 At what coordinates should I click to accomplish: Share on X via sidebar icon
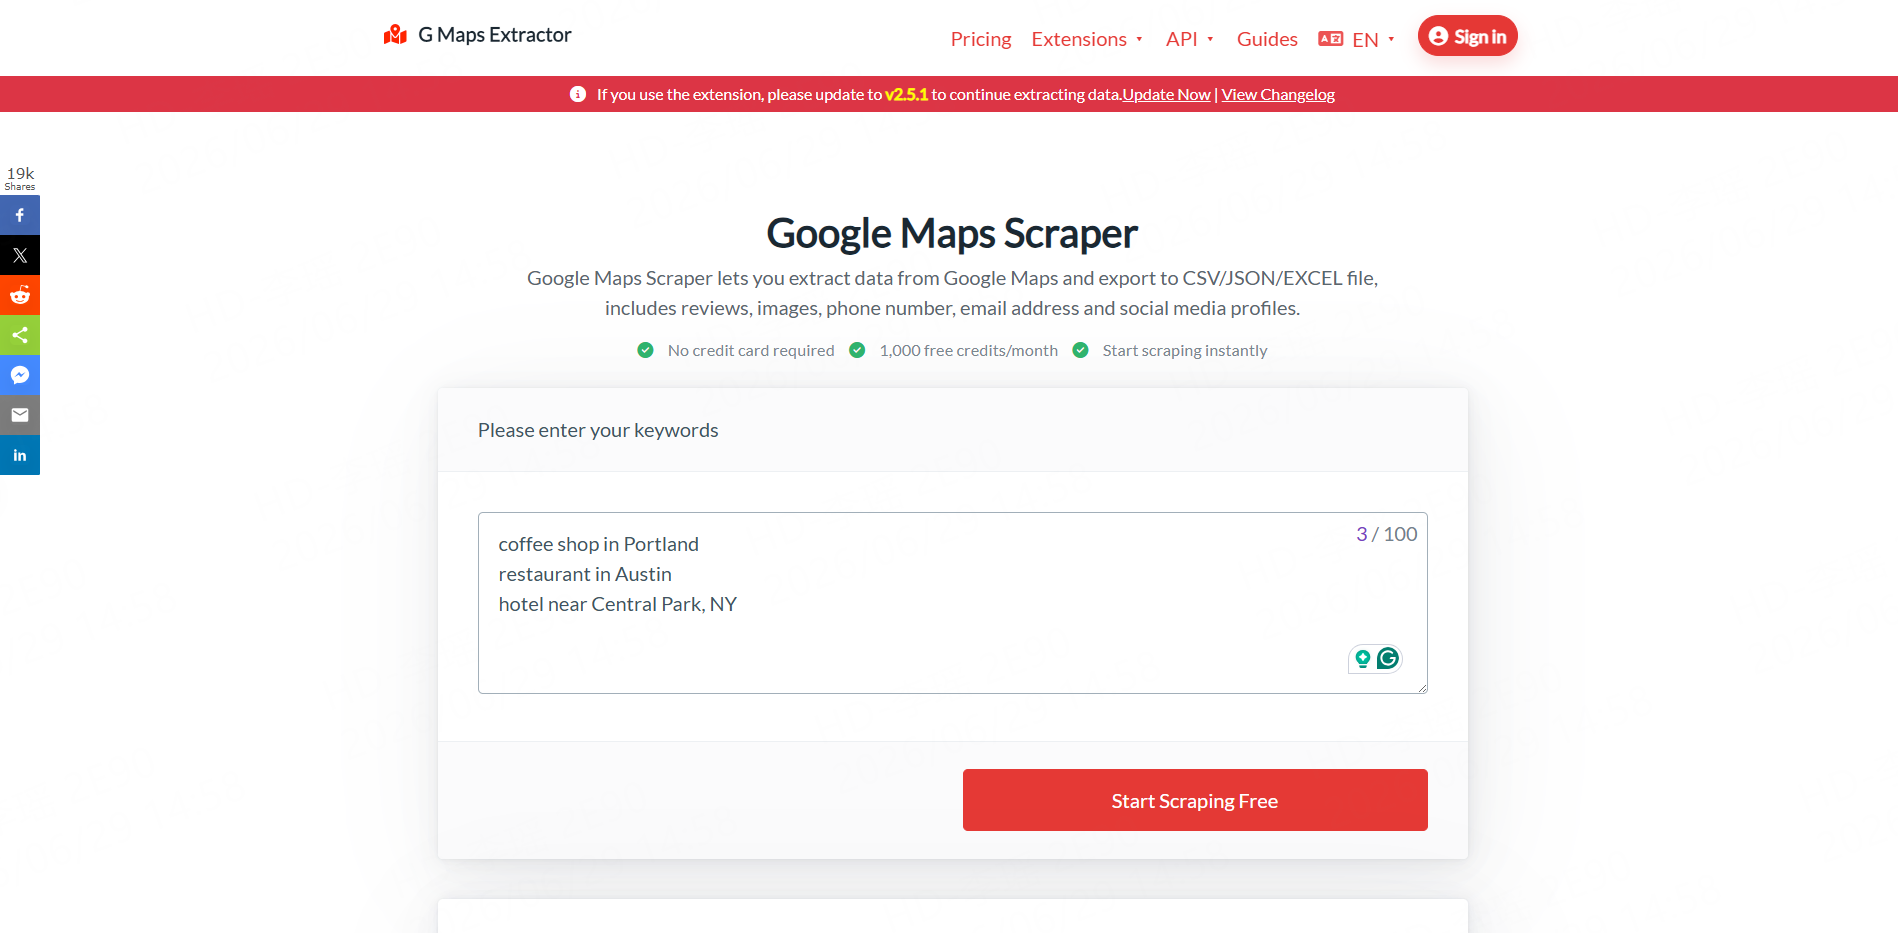[x=20, y=255]
